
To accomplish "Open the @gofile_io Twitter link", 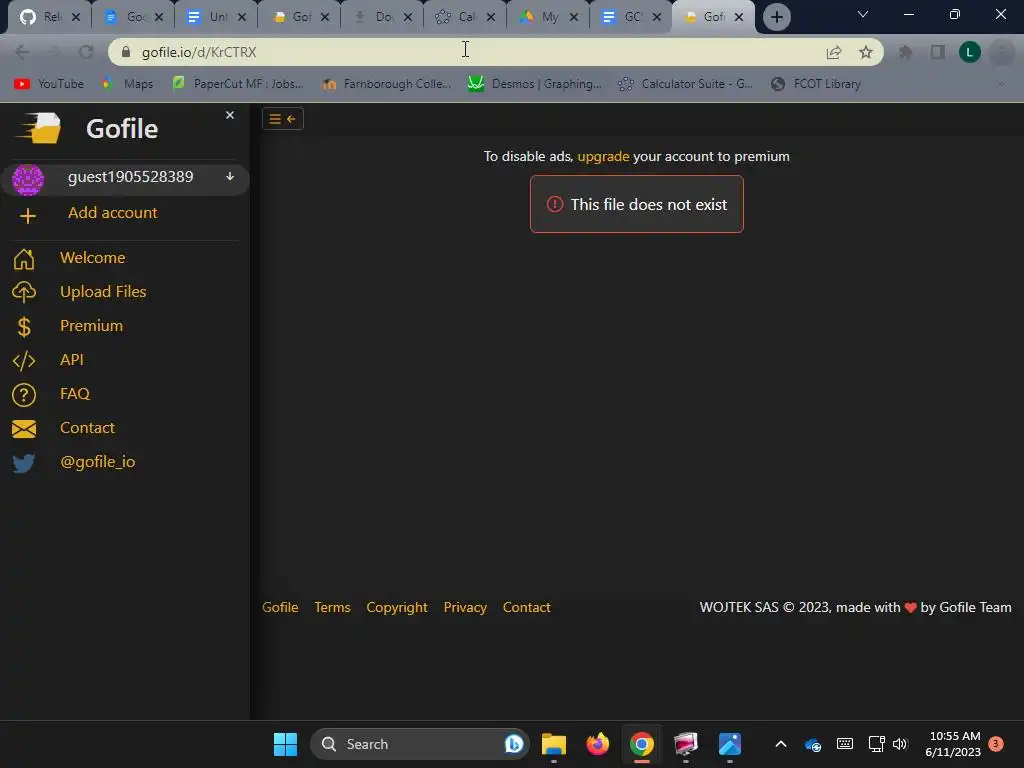I will point(98,462).
